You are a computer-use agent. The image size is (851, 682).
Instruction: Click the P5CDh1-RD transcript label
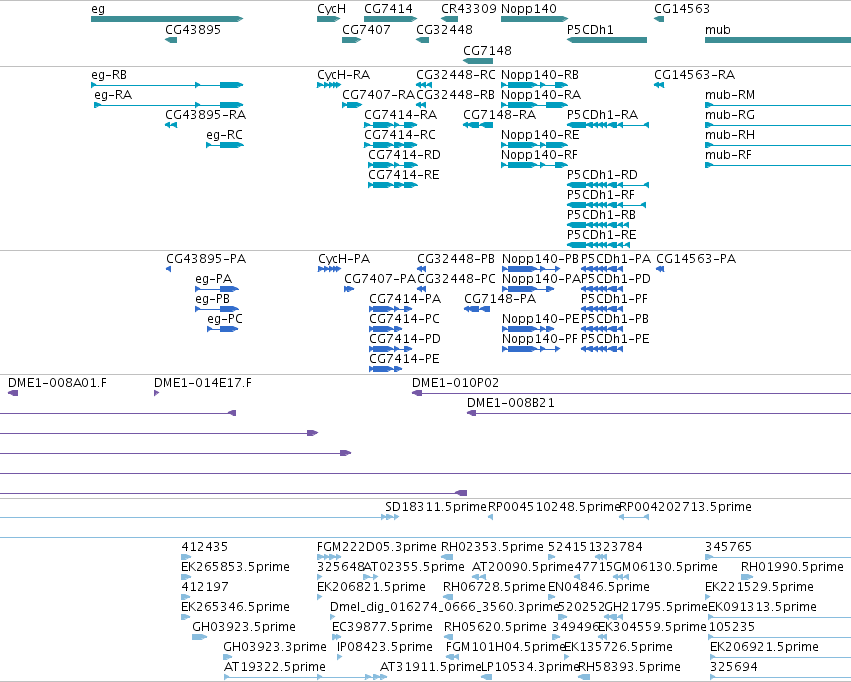click(x=602, y=175)
